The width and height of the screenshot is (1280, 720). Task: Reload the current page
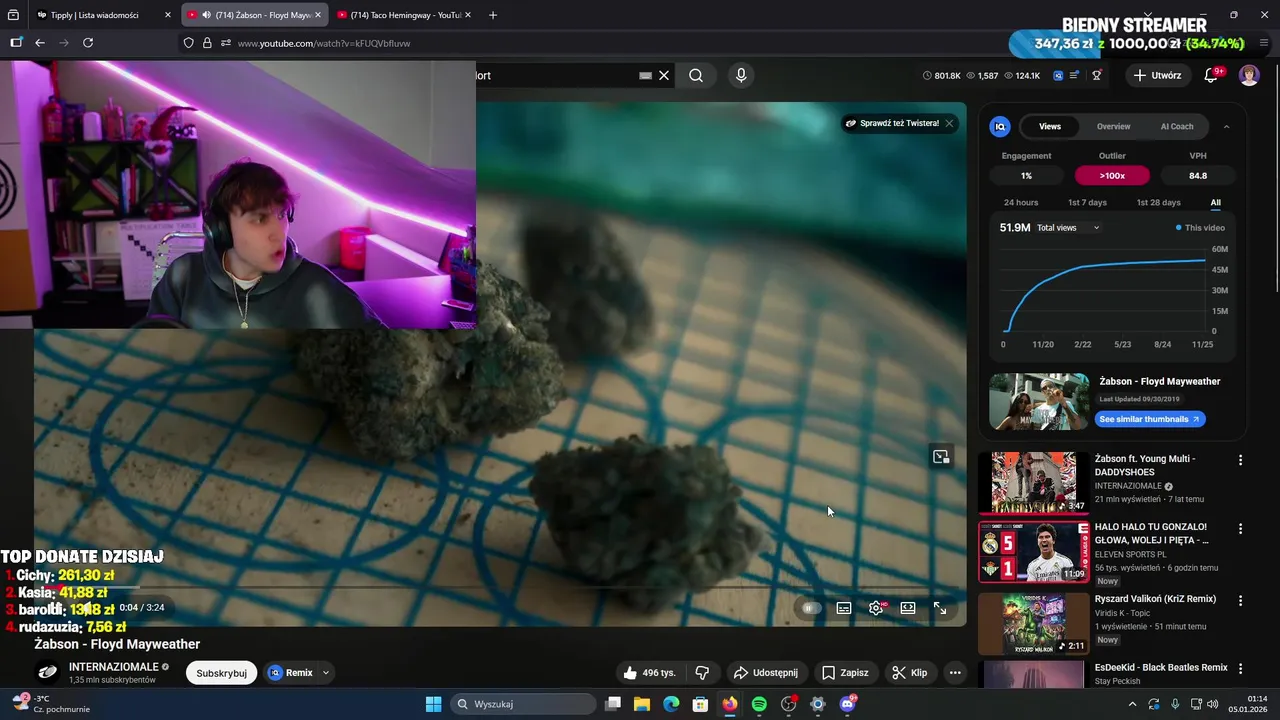tap(88, 43)
